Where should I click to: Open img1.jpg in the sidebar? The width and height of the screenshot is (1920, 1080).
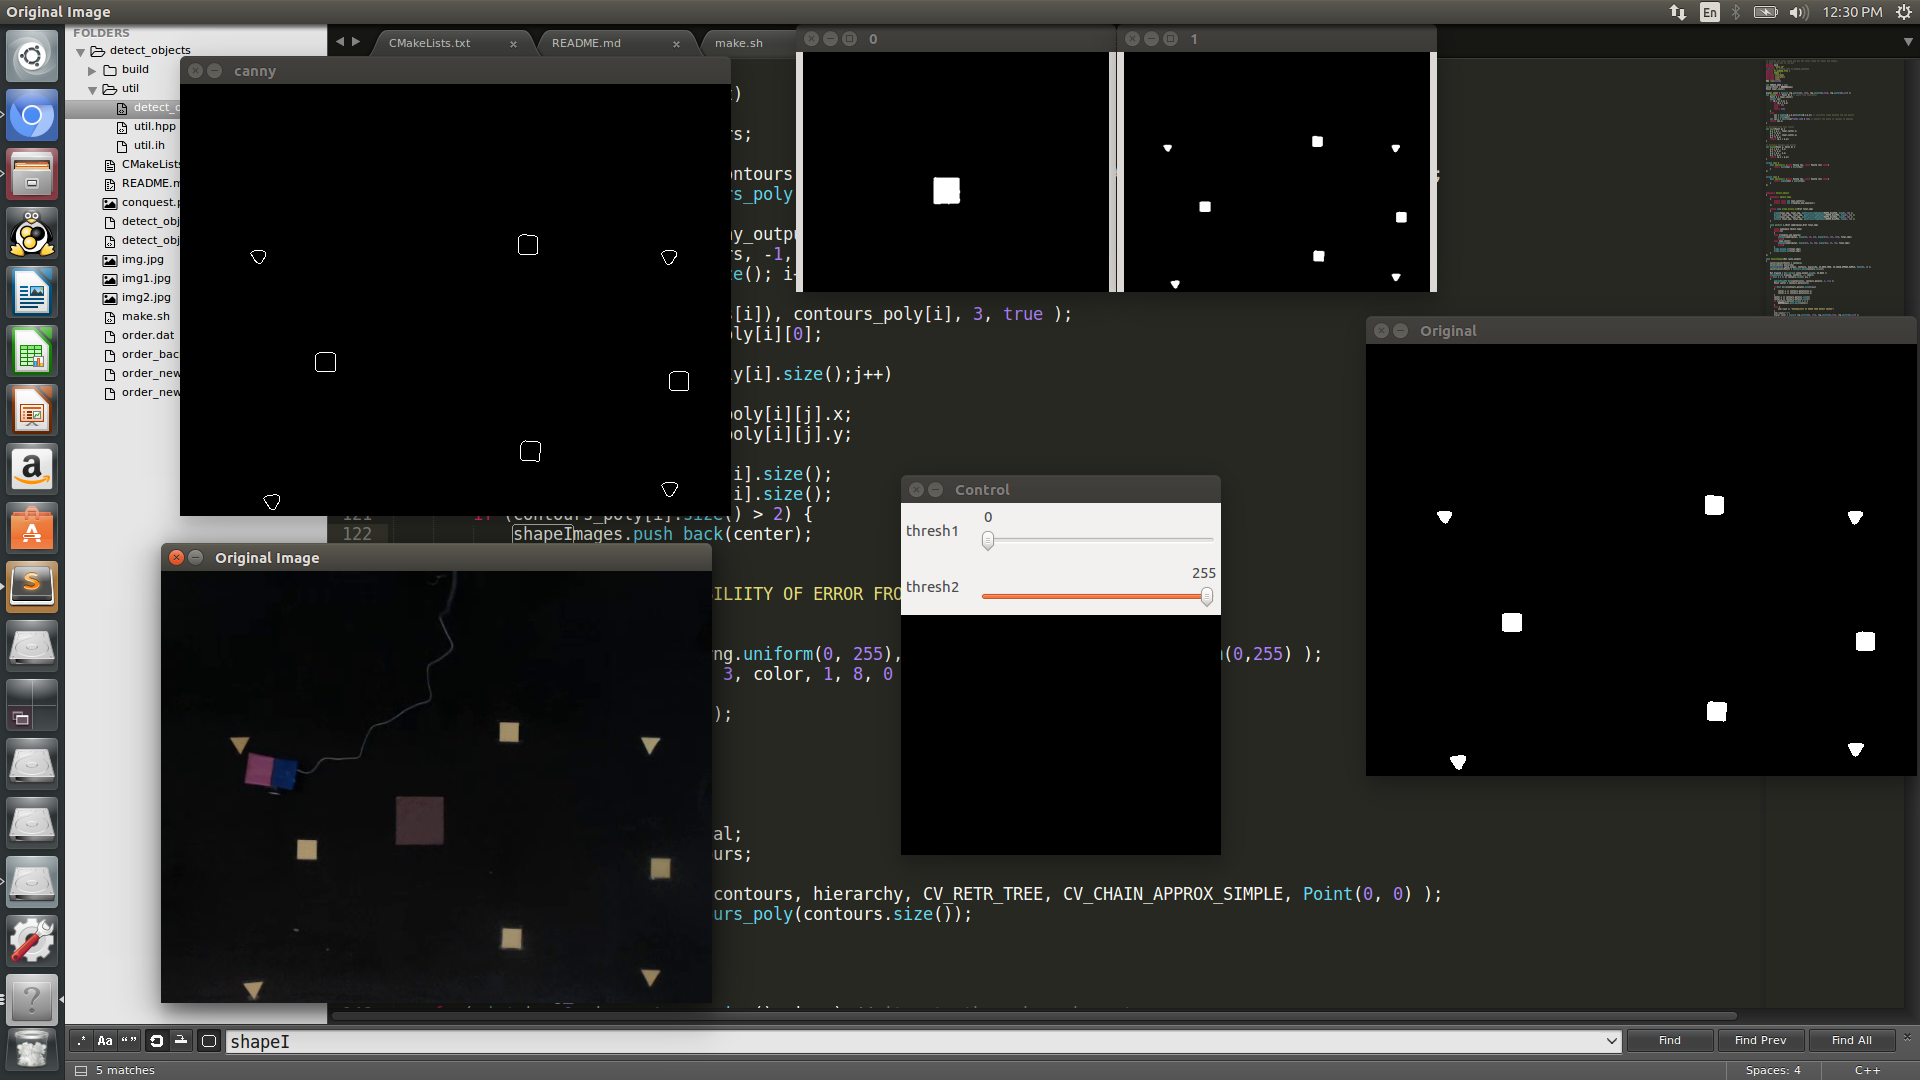(x=146, y=278)
